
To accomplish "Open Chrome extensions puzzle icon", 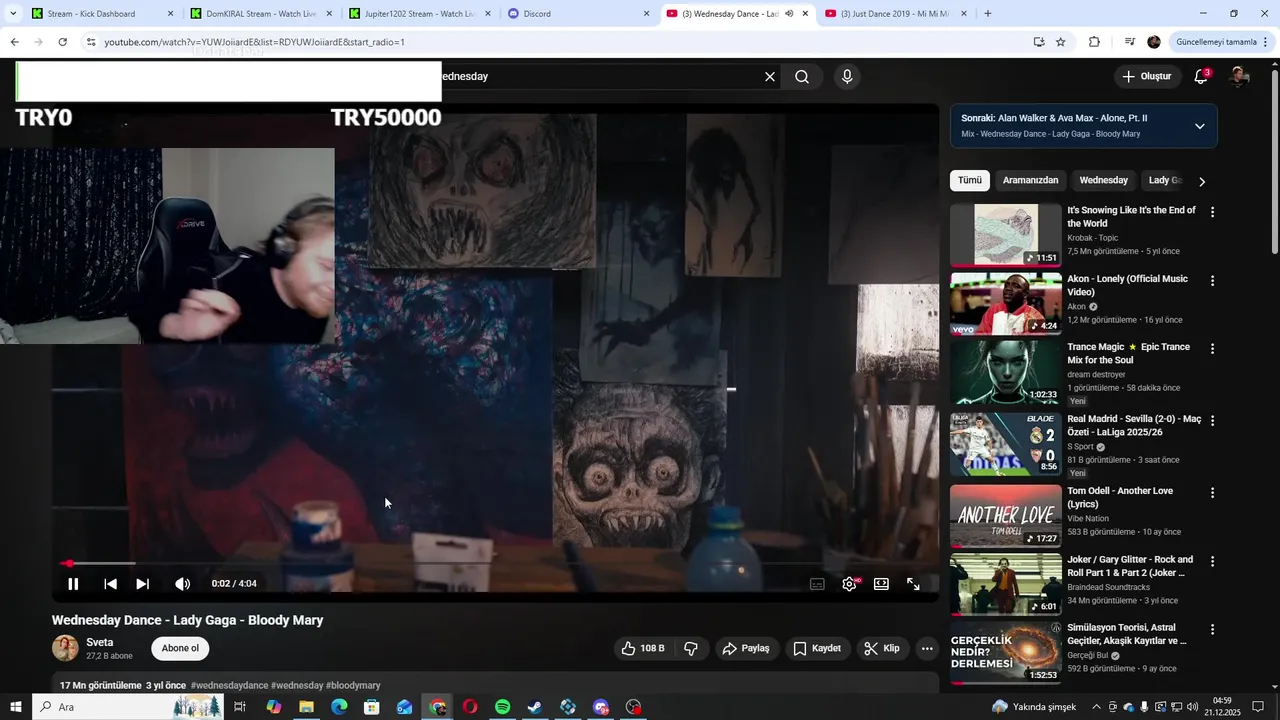I will click(x=1094, y=42).
